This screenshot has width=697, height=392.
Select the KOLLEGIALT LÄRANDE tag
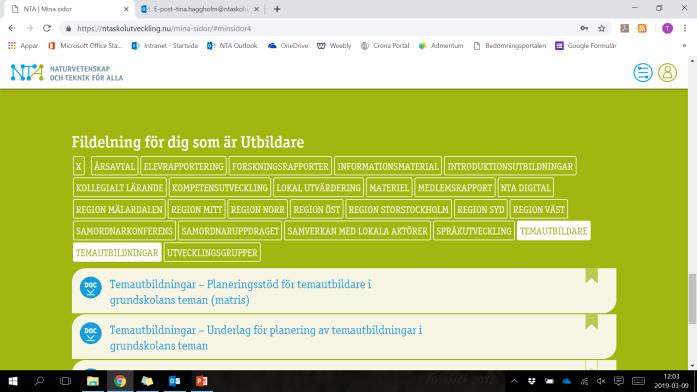[x=120, y=188]
